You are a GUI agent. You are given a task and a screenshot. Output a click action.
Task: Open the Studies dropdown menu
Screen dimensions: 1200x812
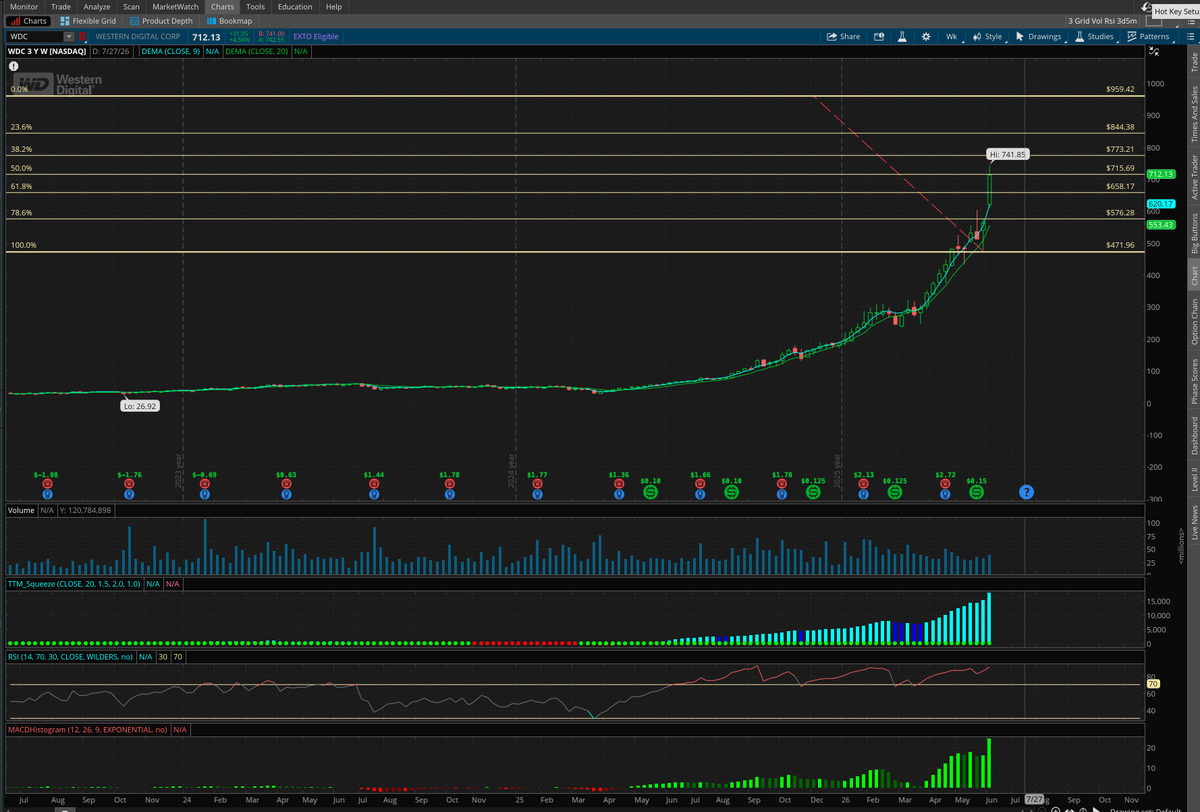tap(1095, 36)
